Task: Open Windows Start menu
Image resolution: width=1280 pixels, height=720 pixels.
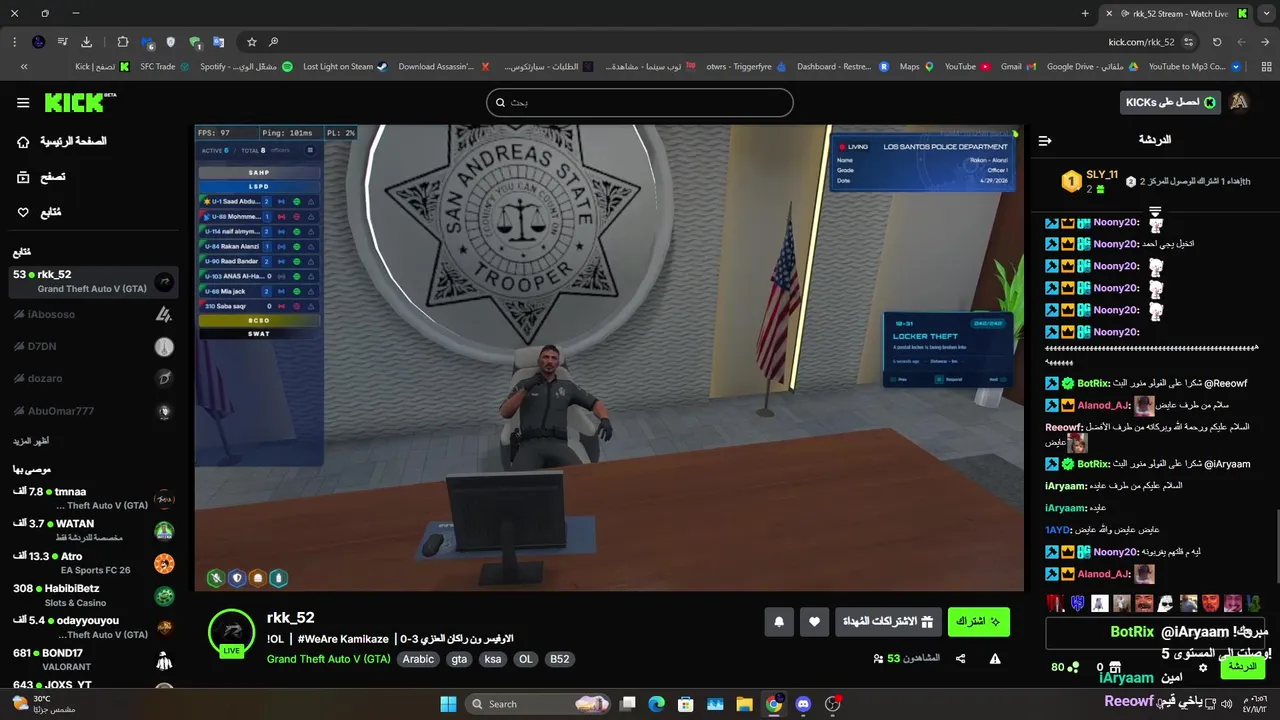Action: [x=448, y=704]
